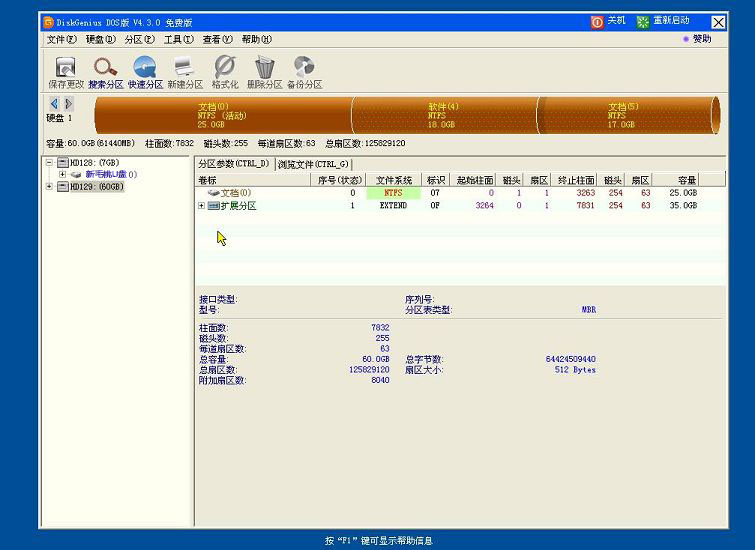Launch the 快速分区 quick partition tool
755x550 pixels.
145,72
